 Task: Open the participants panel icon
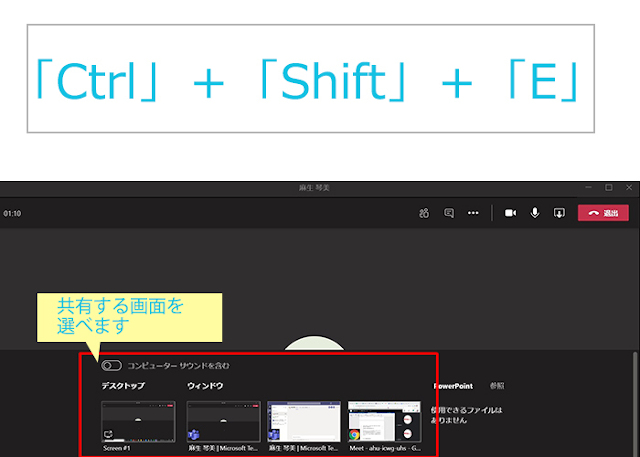424,213
